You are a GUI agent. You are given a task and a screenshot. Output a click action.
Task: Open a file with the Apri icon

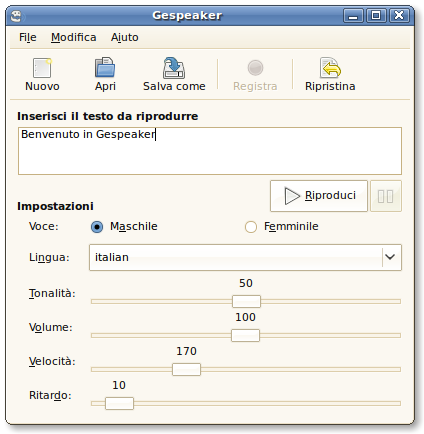click(x=105, y=67)
